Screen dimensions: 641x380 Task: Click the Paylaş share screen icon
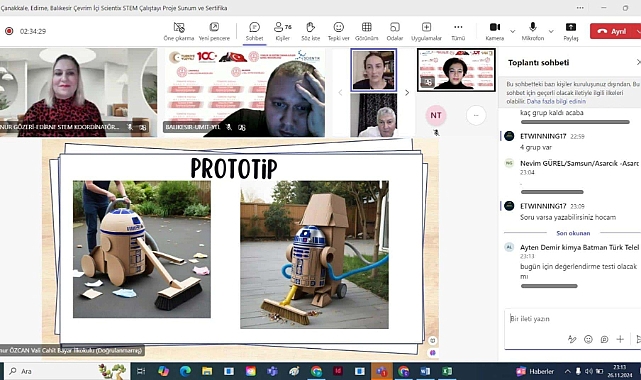pyautogui.click(x=571, y=31)
